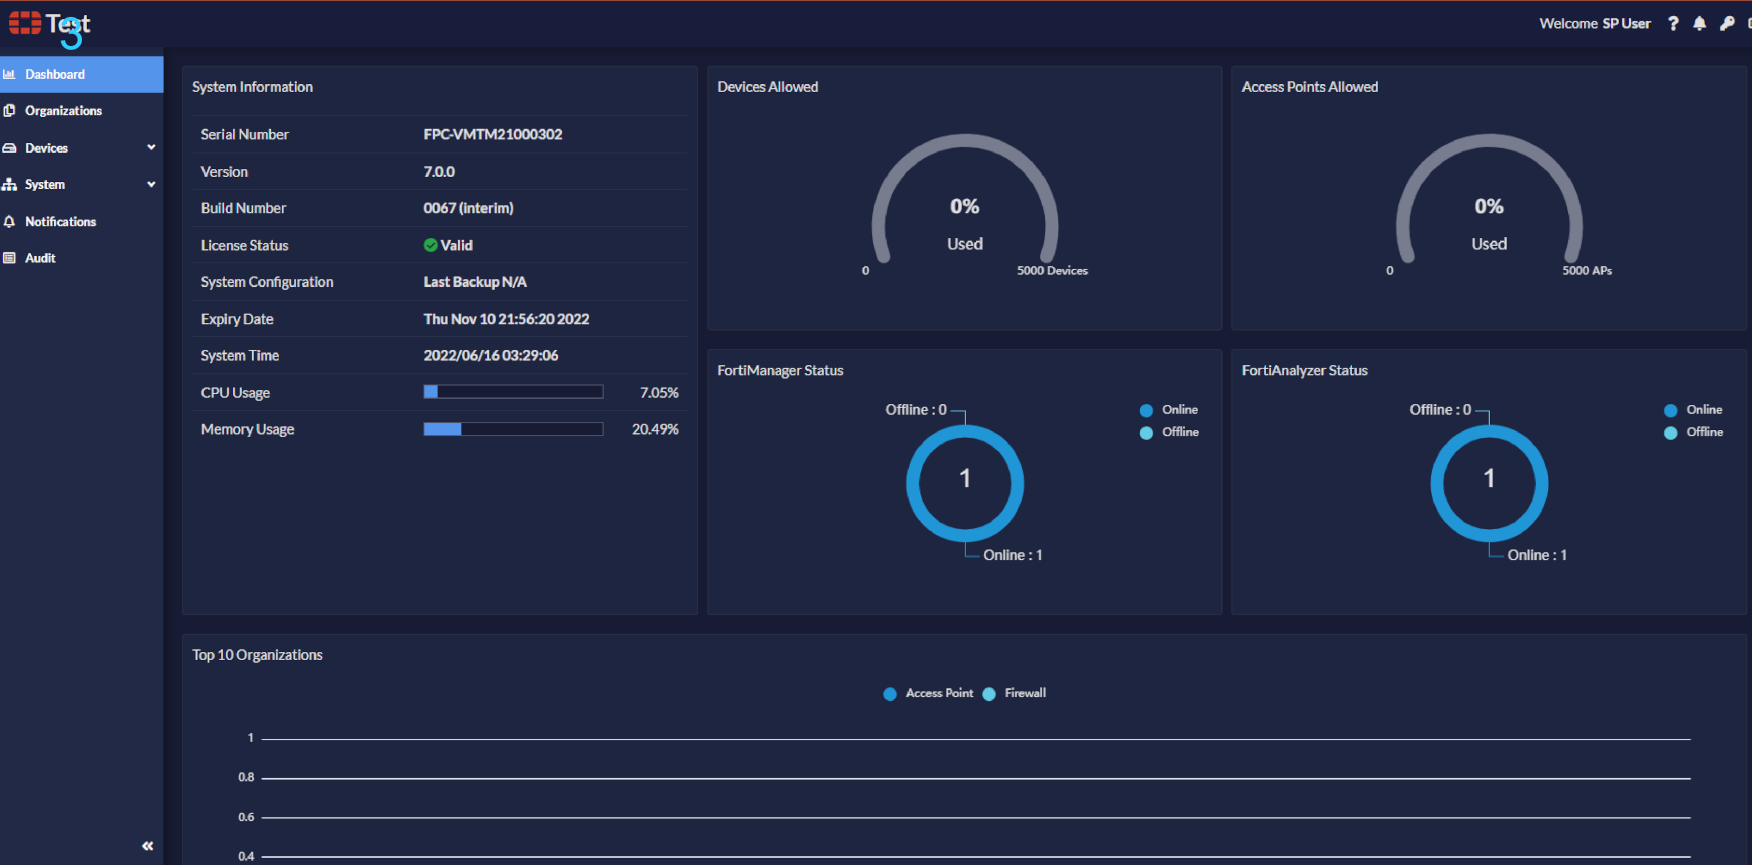Collapse the sidebar with double-chevron icon
Screen dimensions: 1752x865
pos(147,846)
